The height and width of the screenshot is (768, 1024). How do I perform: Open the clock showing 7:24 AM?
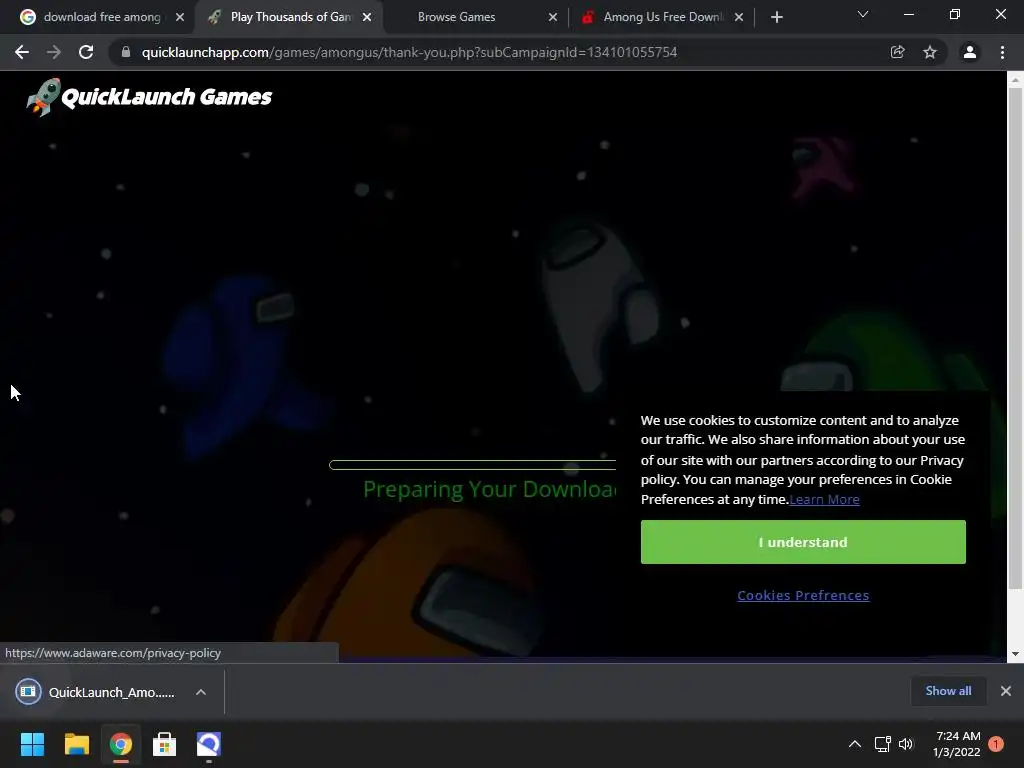point(957,744)
